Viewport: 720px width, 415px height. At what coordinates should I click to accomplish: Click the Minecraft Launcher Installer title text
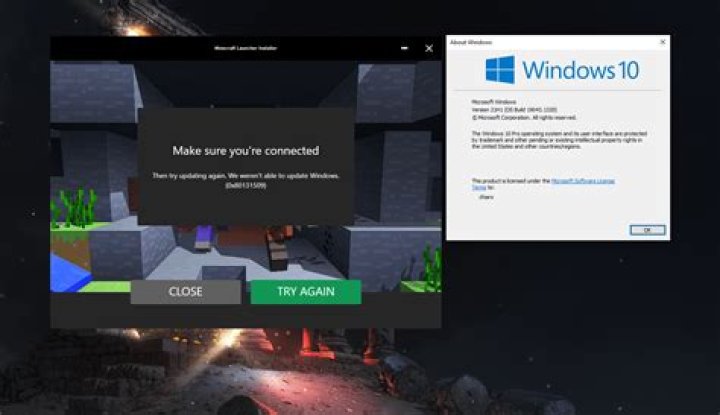click(246, 48)
